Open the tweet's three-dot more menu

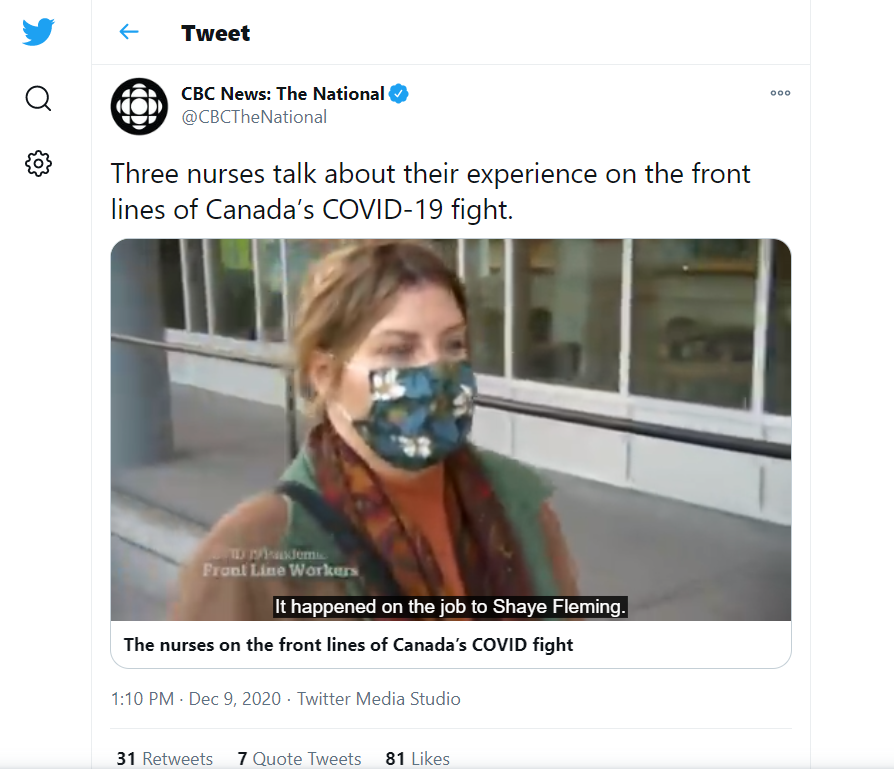pos(780,93)
